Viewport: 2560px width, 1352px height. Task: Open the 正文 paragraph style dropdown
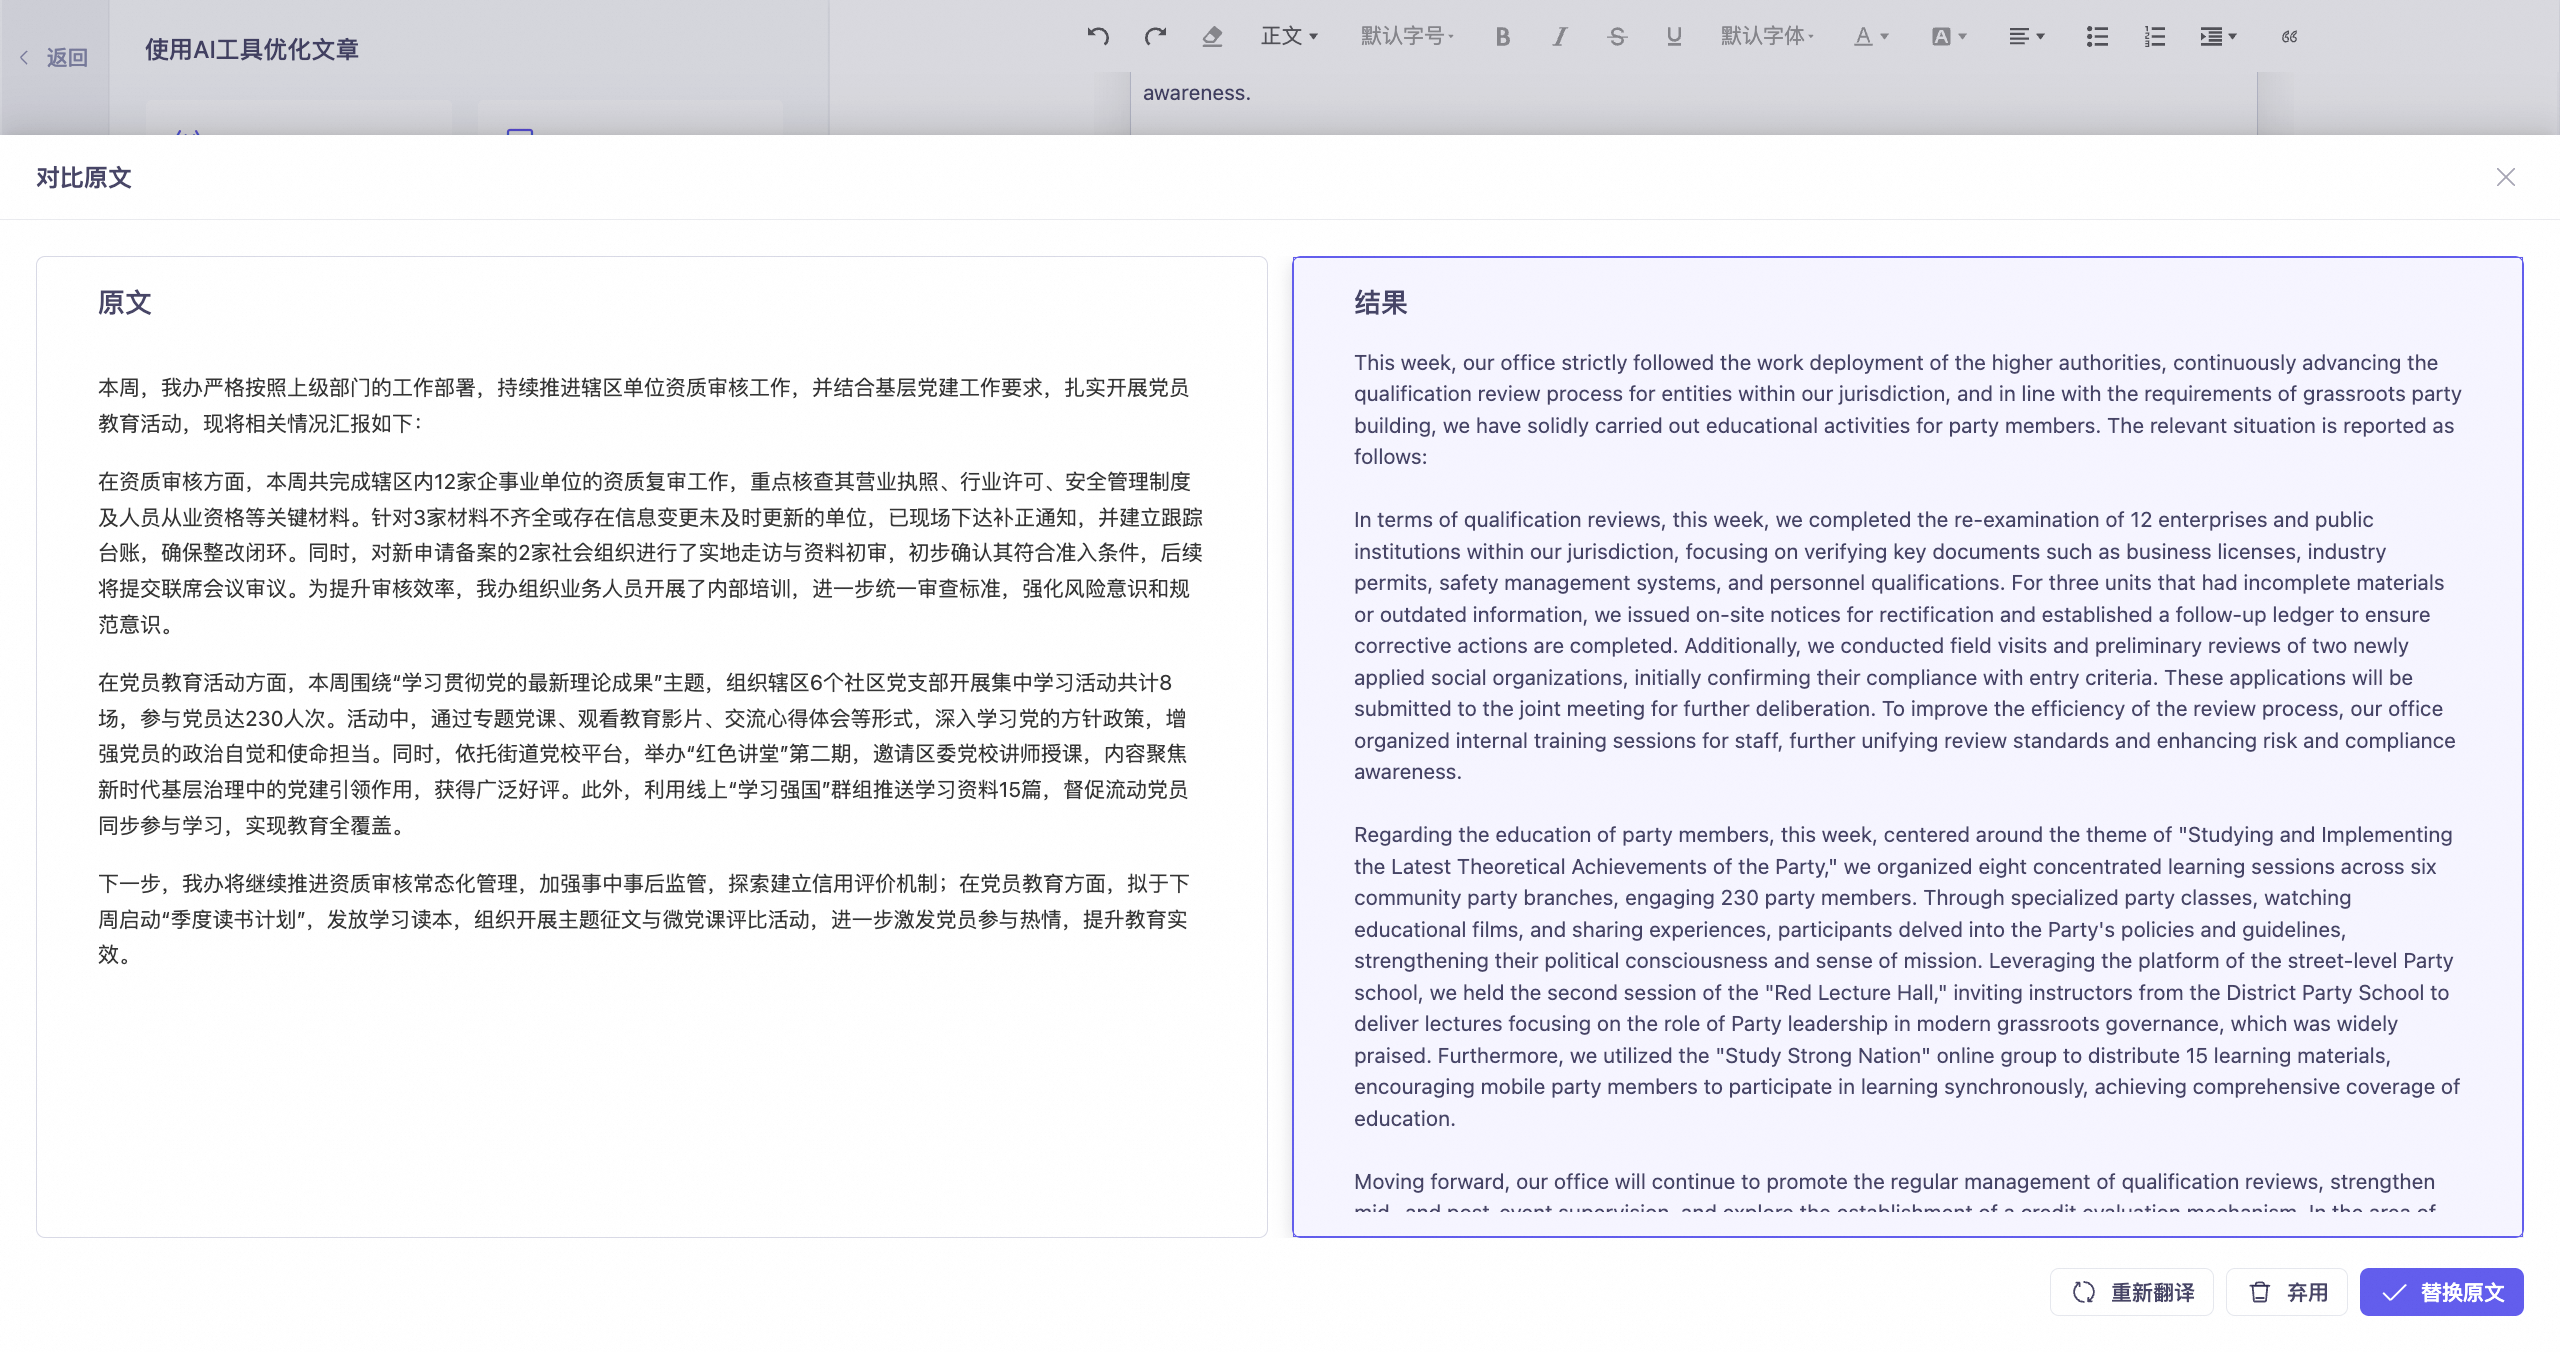coord(1289,37)
